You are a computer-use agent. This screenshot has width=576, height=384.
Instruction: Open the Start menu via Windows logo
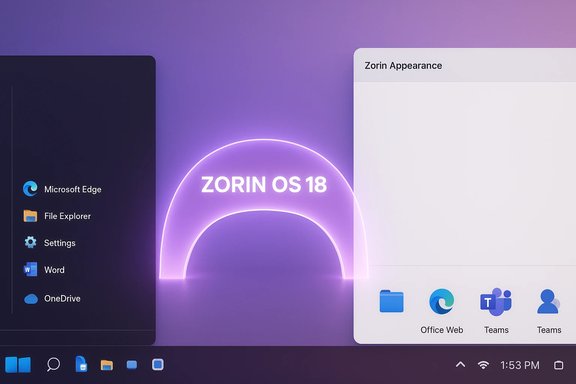18,365
